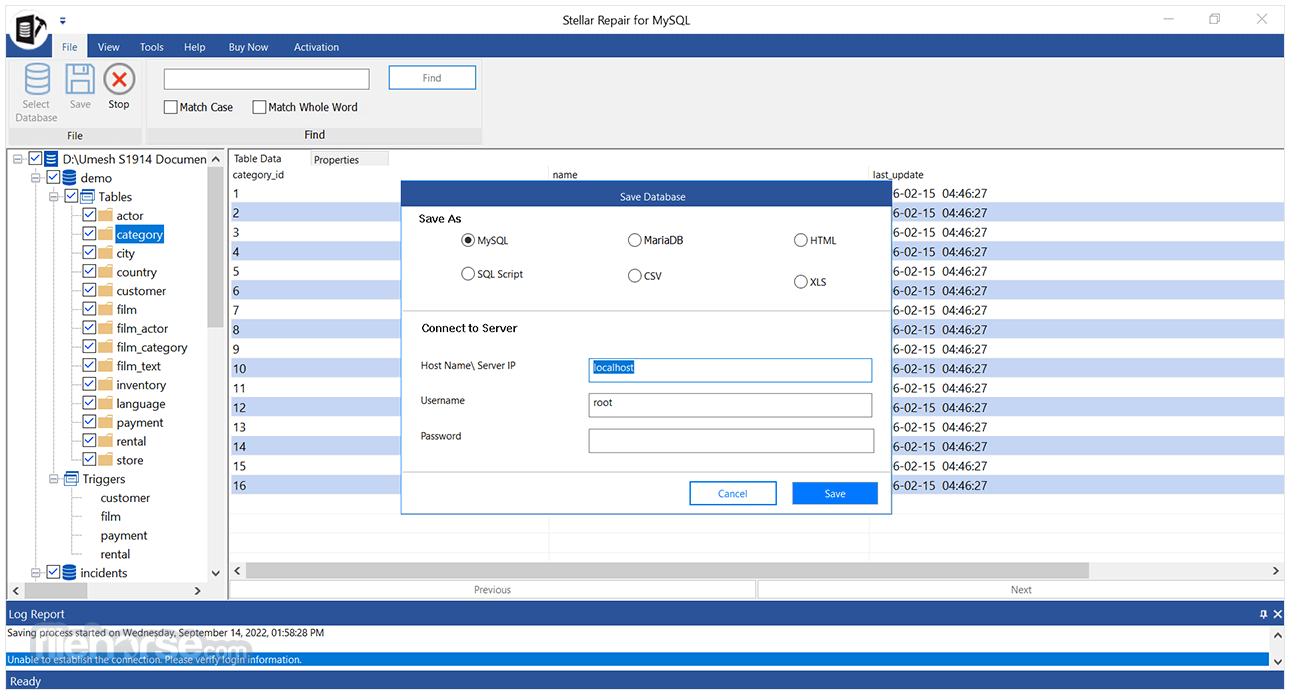1290x695 pixels.
Task: Click the Host Name\ Server IP field
Action: (x=730, y=370)
